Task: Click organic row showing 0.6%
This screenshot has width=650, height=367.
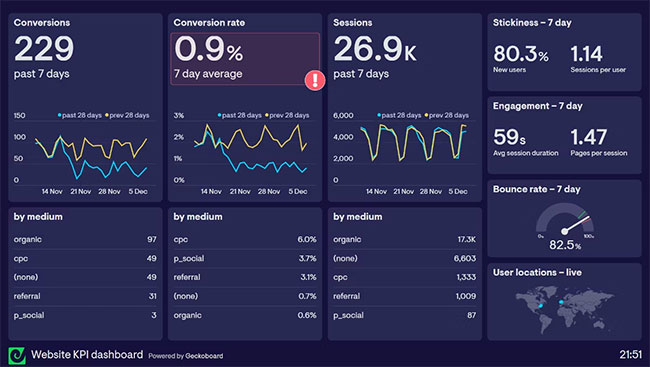Action: point(245,315)
